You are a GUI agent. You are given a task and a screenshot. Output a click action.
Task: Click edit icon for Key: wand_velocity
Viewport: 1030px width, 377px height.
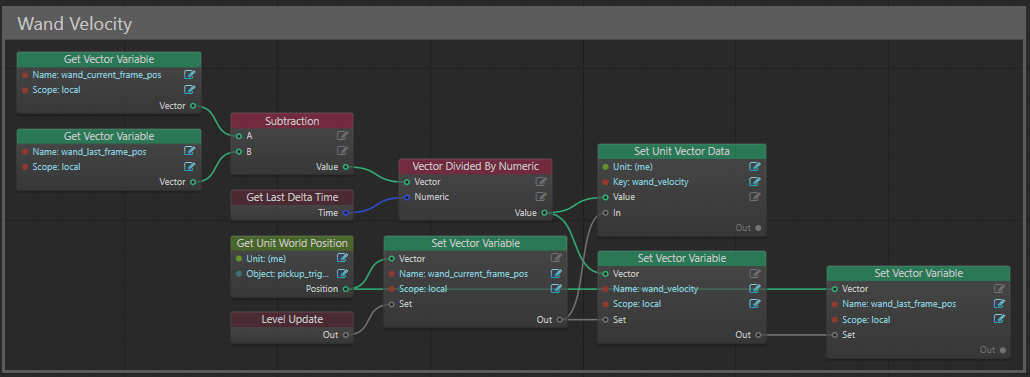tap(755, 182)
